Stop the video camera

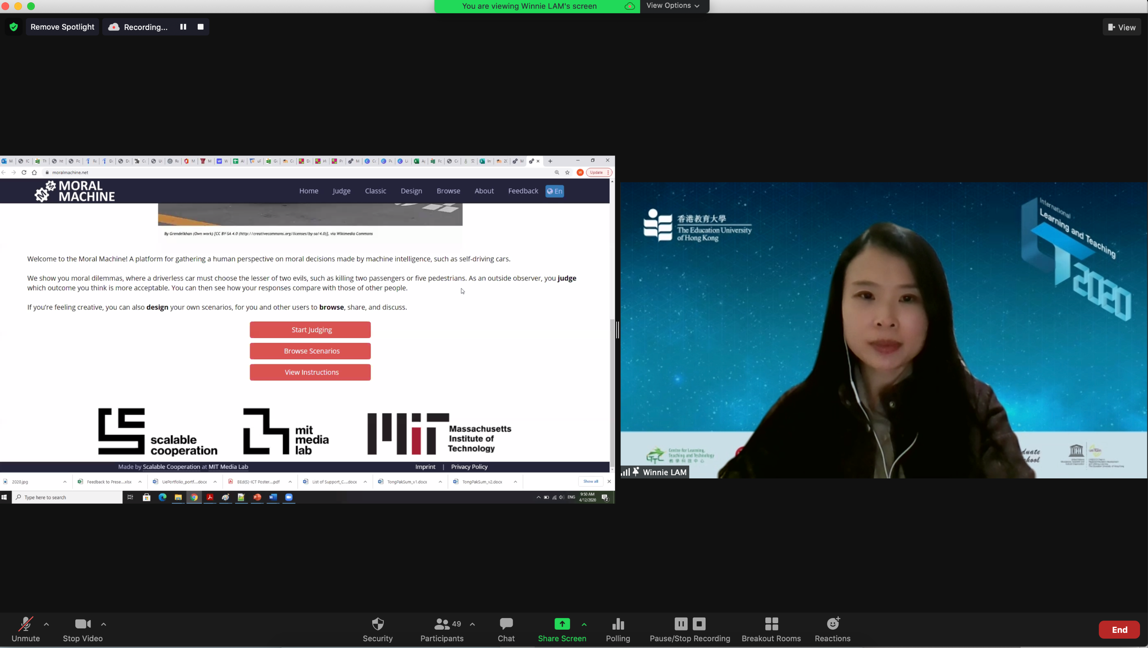point(83,629)
